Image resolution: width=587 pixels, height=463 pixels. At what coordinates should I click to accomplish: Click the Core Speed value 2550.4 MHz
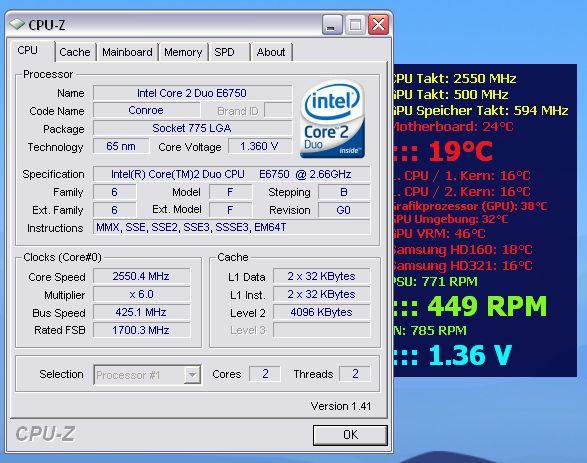141,276
